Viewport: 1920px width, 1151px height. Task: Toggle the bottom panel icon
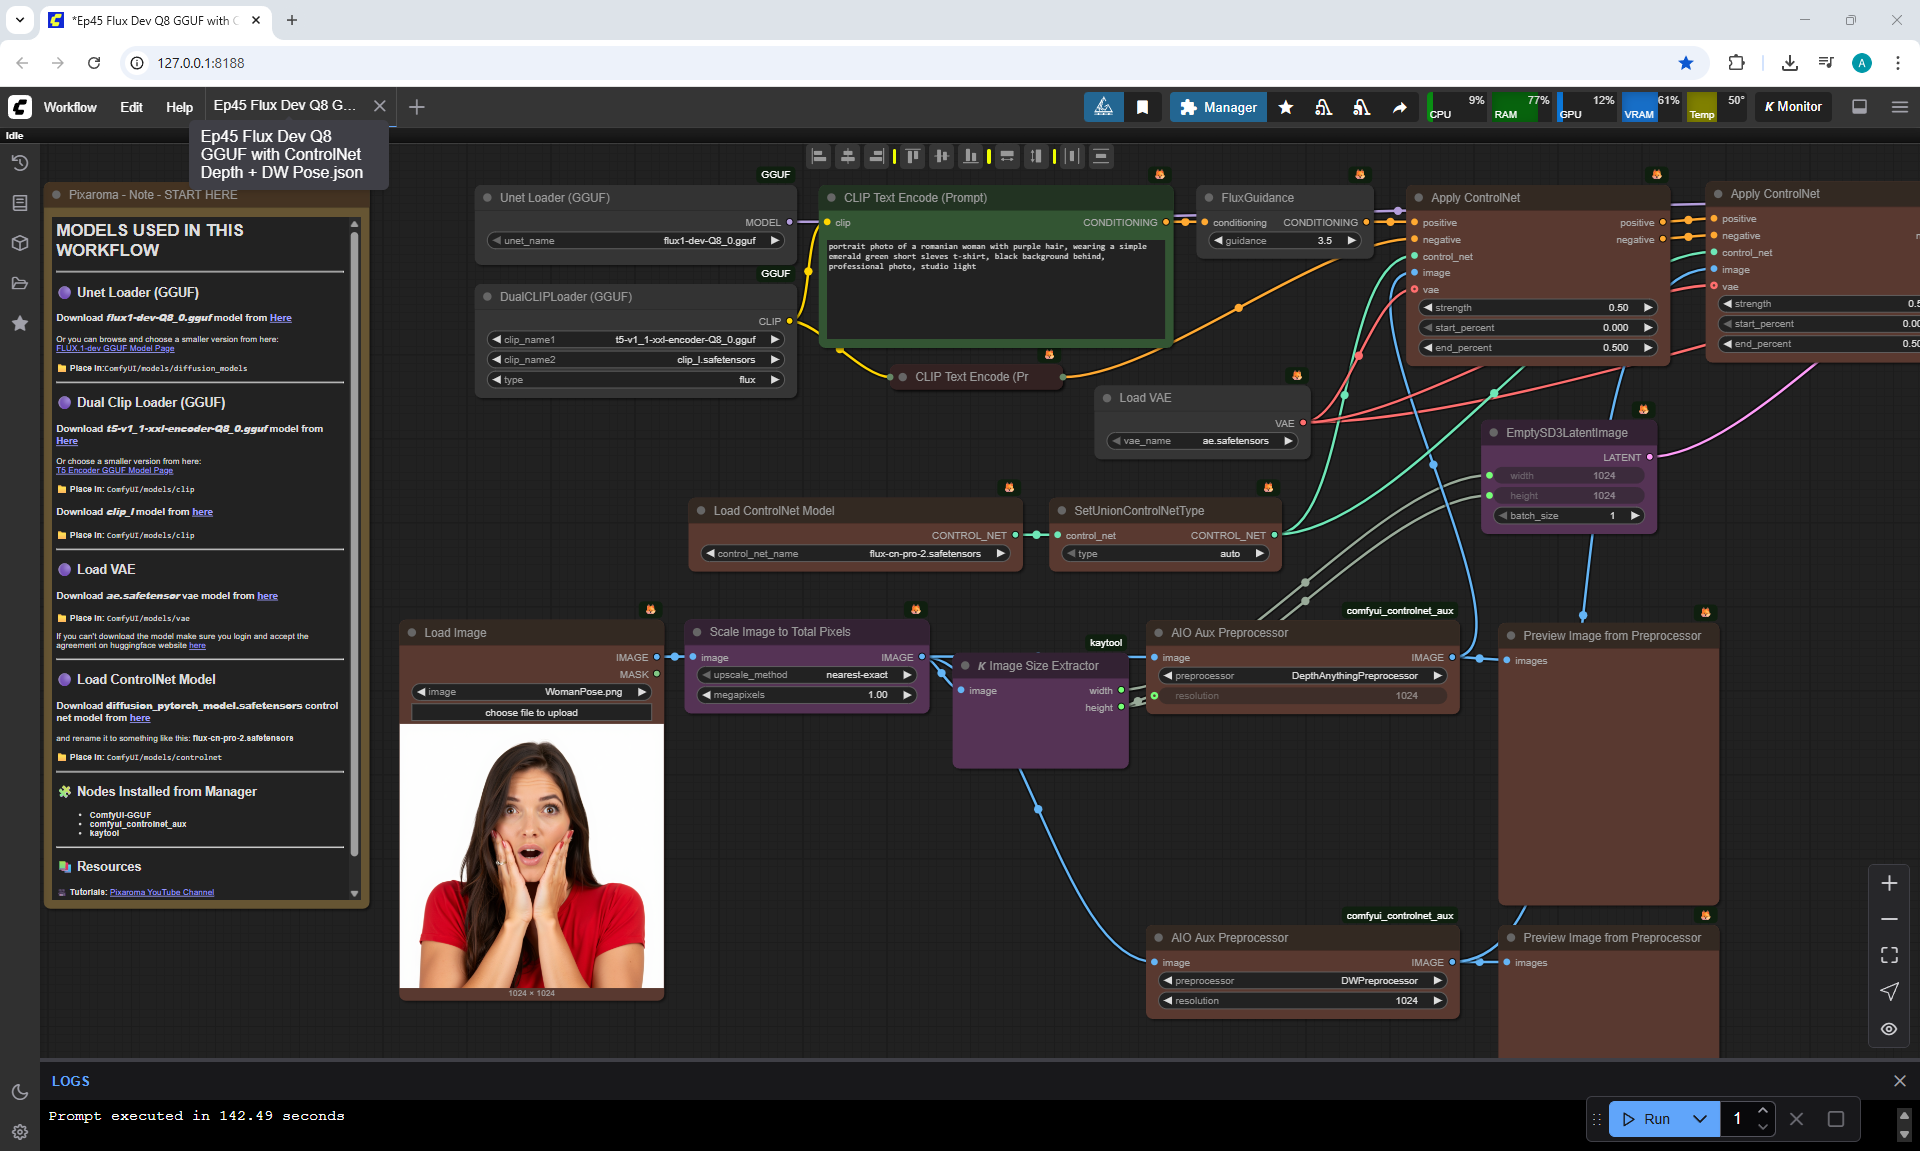click(x=1859, y=107)
